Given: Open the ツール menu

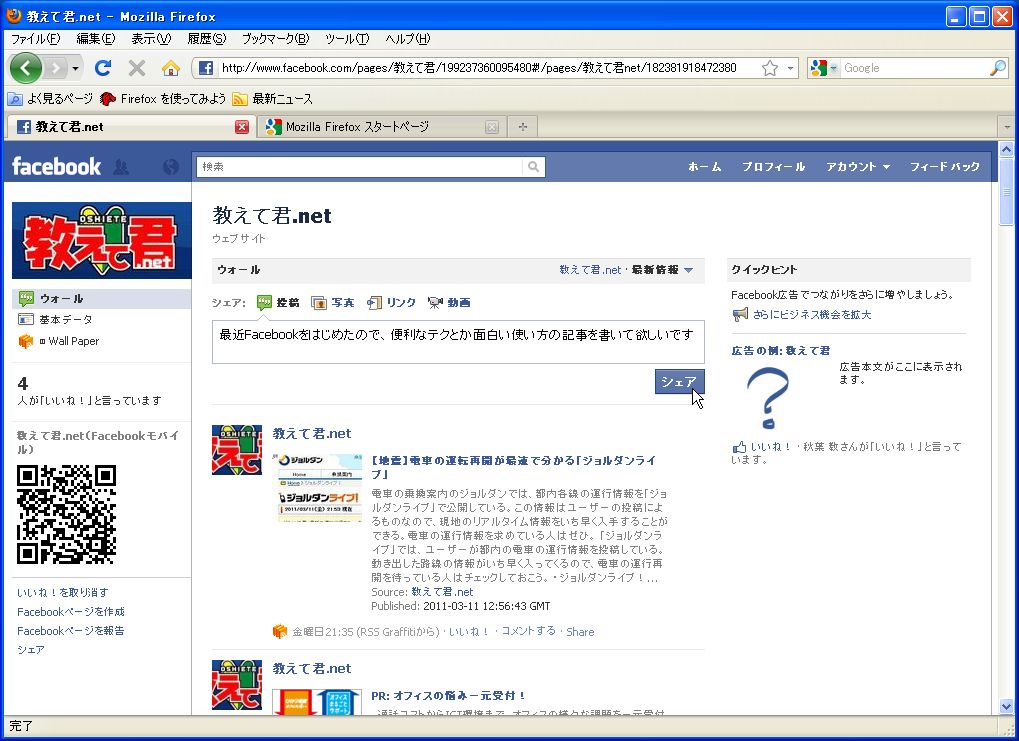Looking at the screenshot, I should (x=347, y=39).
